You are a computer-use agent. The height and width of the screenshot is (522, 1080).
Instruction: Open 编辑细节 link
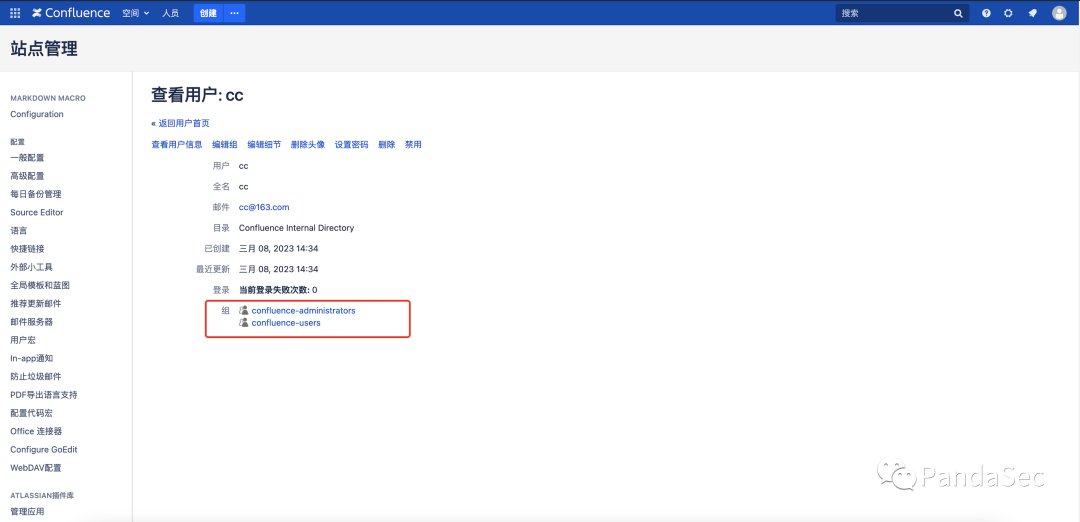coord(264,145)
